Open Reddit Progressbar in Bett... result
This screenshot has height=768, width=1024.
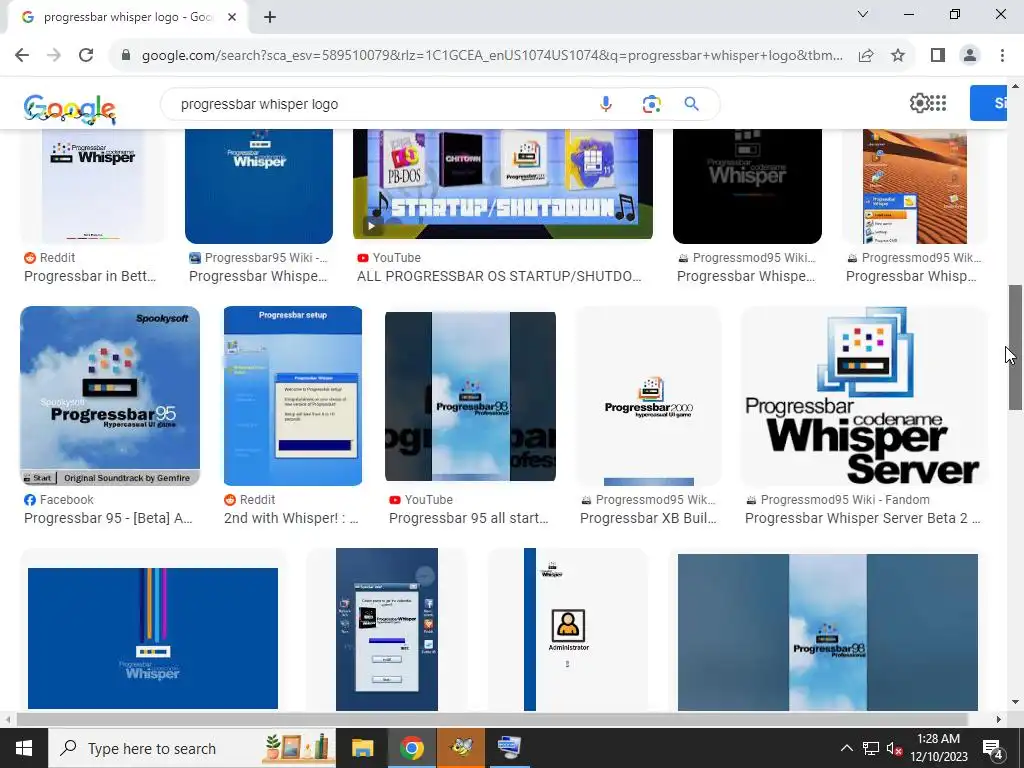click(90, 276)
